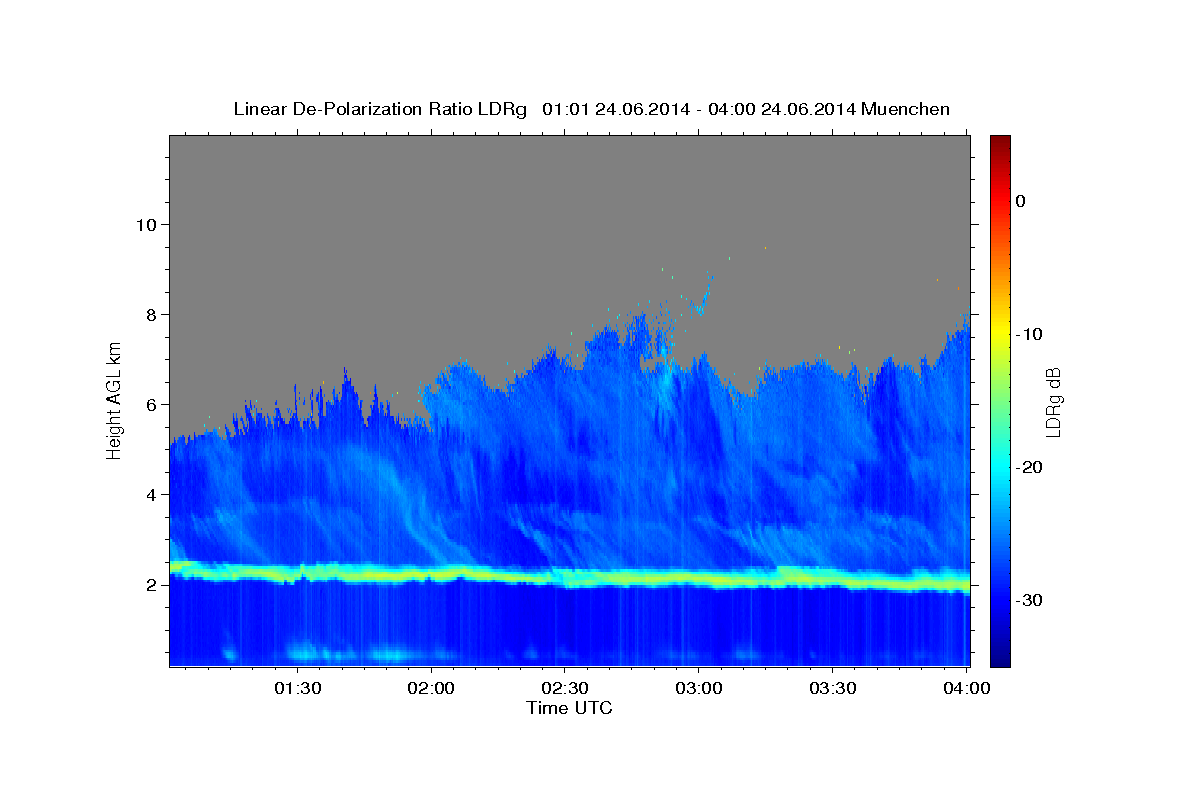Click the '04:00' time axis label
The height and width of the screenshot is (800, 1200).
(x=967, y=689)
